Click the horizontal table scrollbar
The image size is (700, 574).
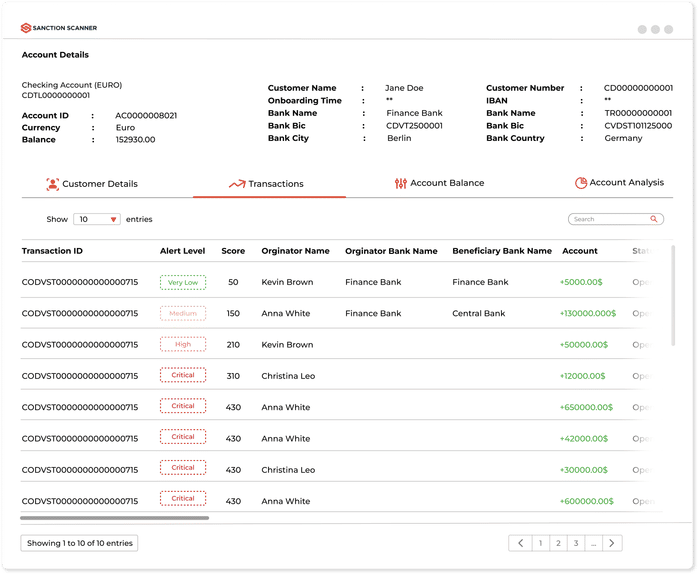pos(114,518)
